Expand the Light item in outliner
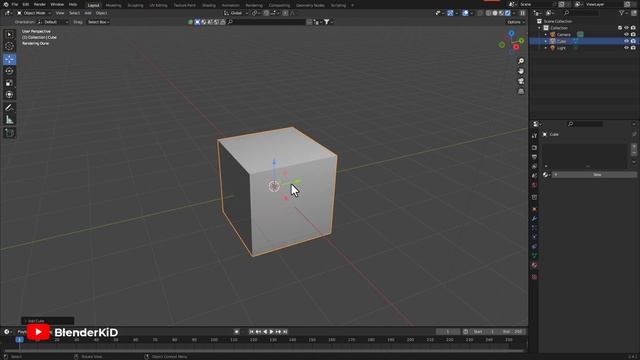The image size is (640, 360). [546, 48]
